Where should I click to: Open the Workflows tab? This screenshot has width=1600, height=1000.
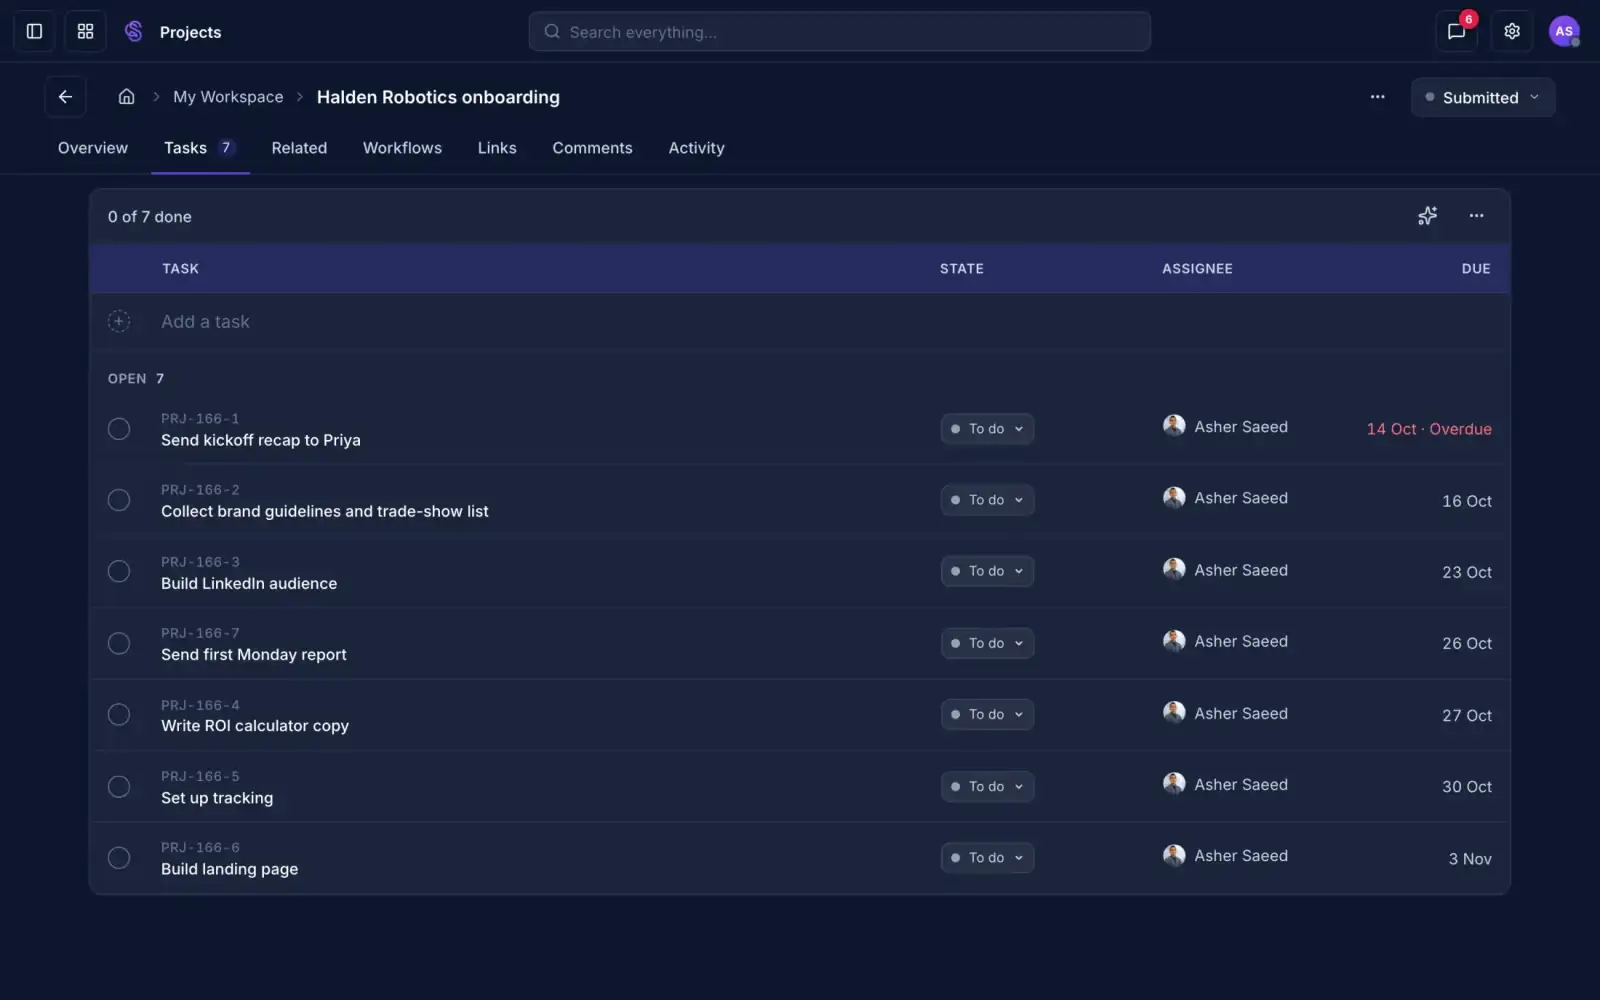point(402,148)
